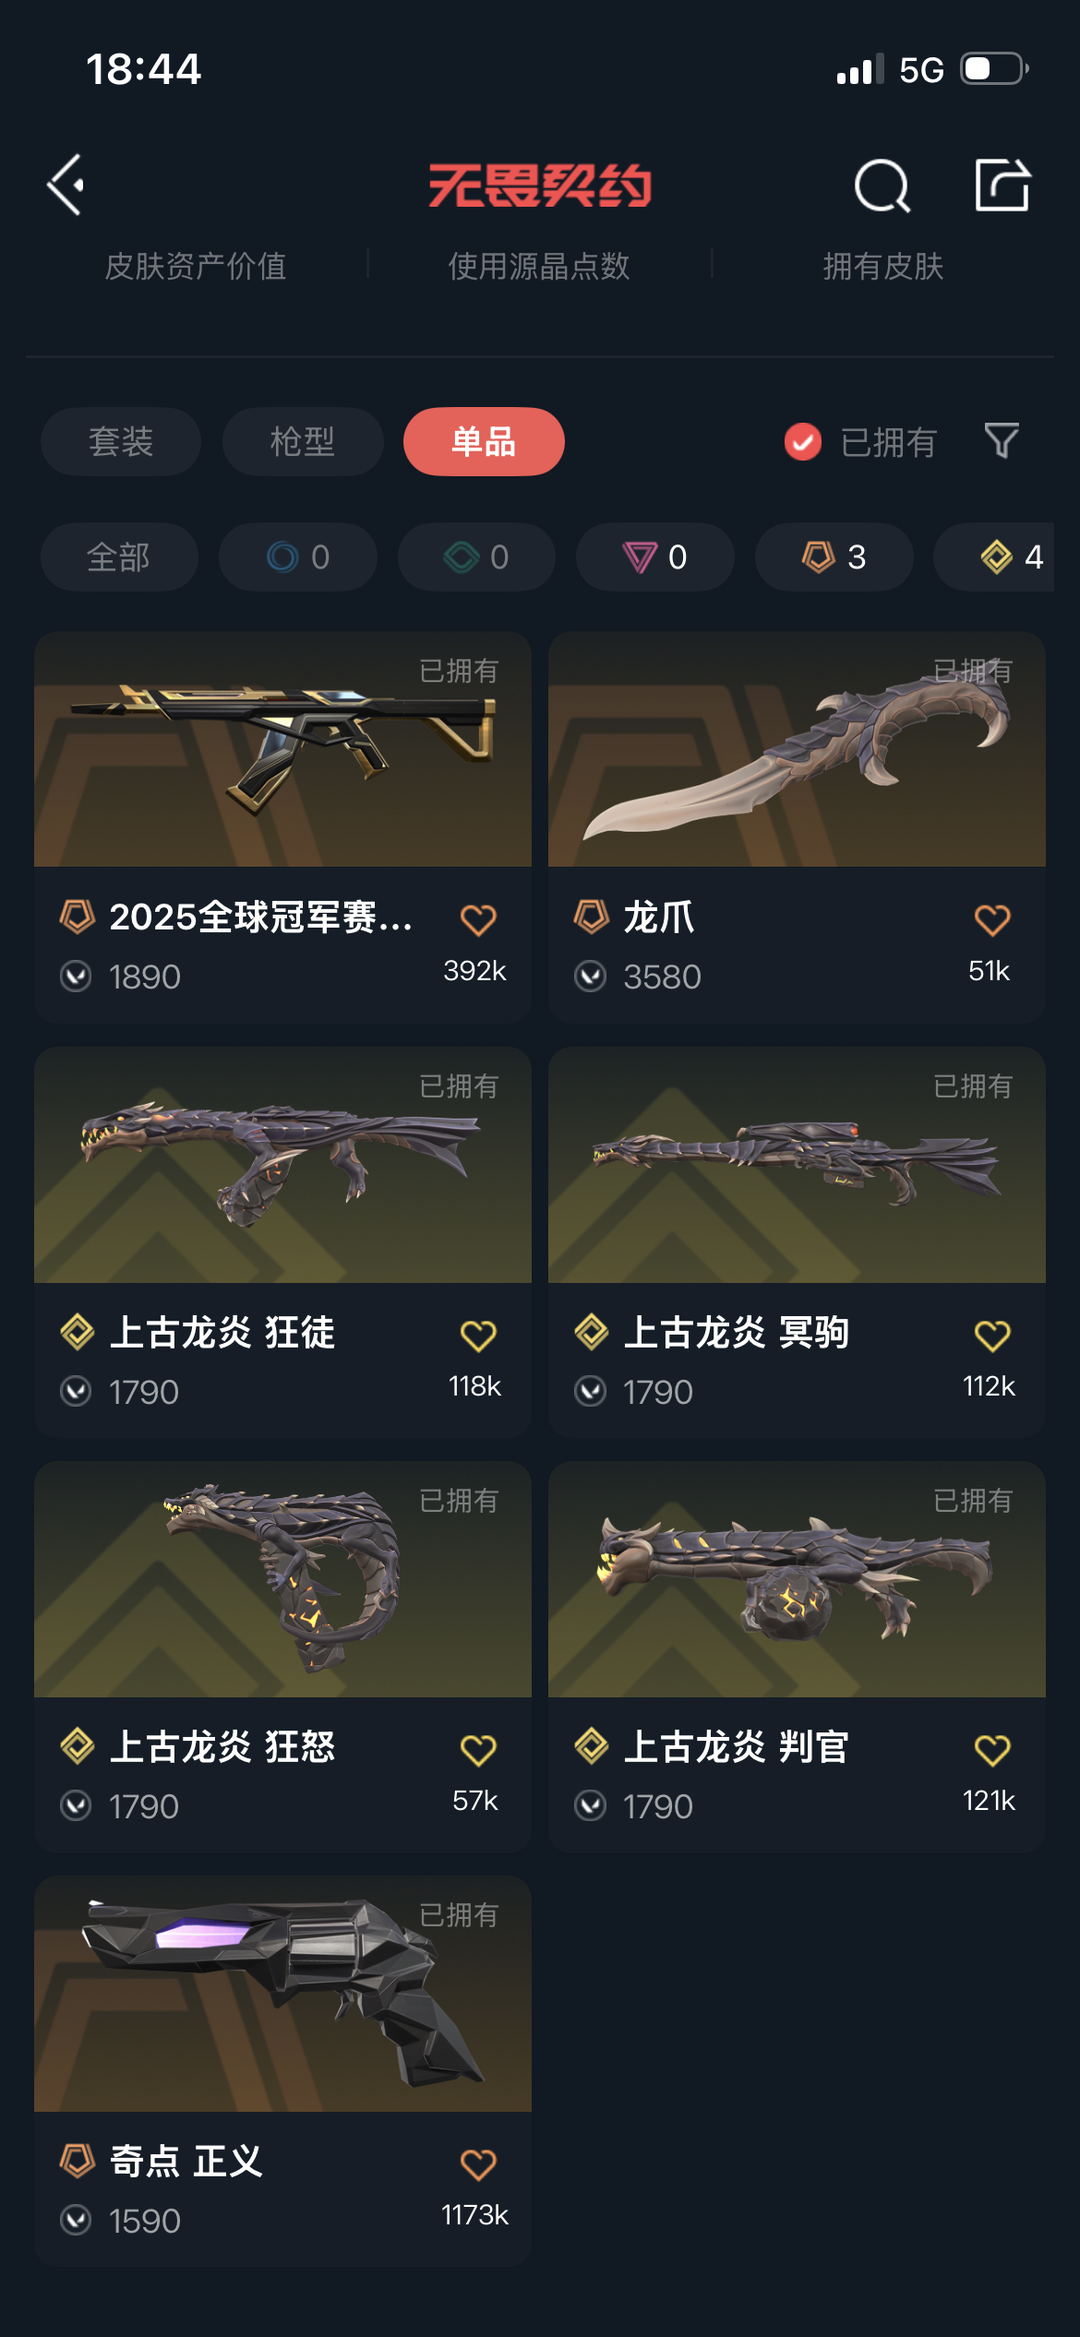Like the 上古龙炎 狂徒 skin heart

click(x=478, y=1335)
